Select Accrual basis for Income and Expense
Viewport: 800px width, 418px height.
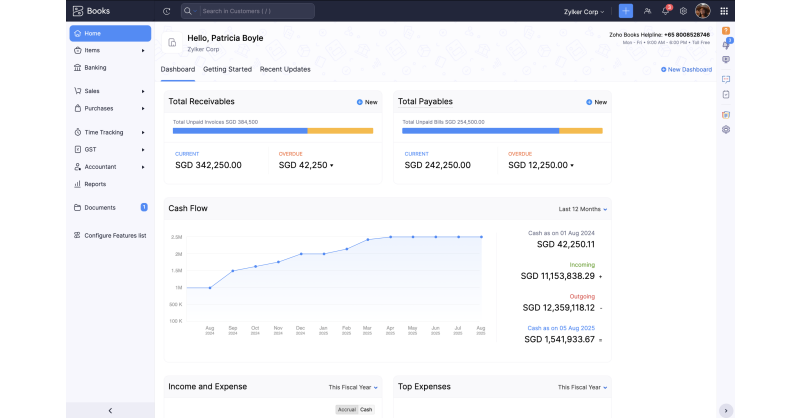(347, 409)
